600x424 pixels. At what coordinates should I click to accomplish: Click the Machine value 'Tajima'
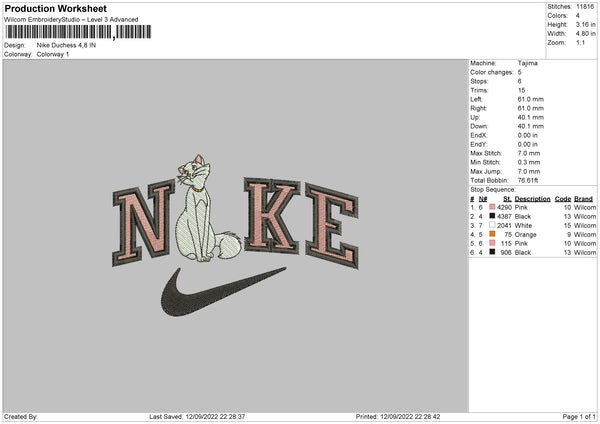click(x=528, y=63)
